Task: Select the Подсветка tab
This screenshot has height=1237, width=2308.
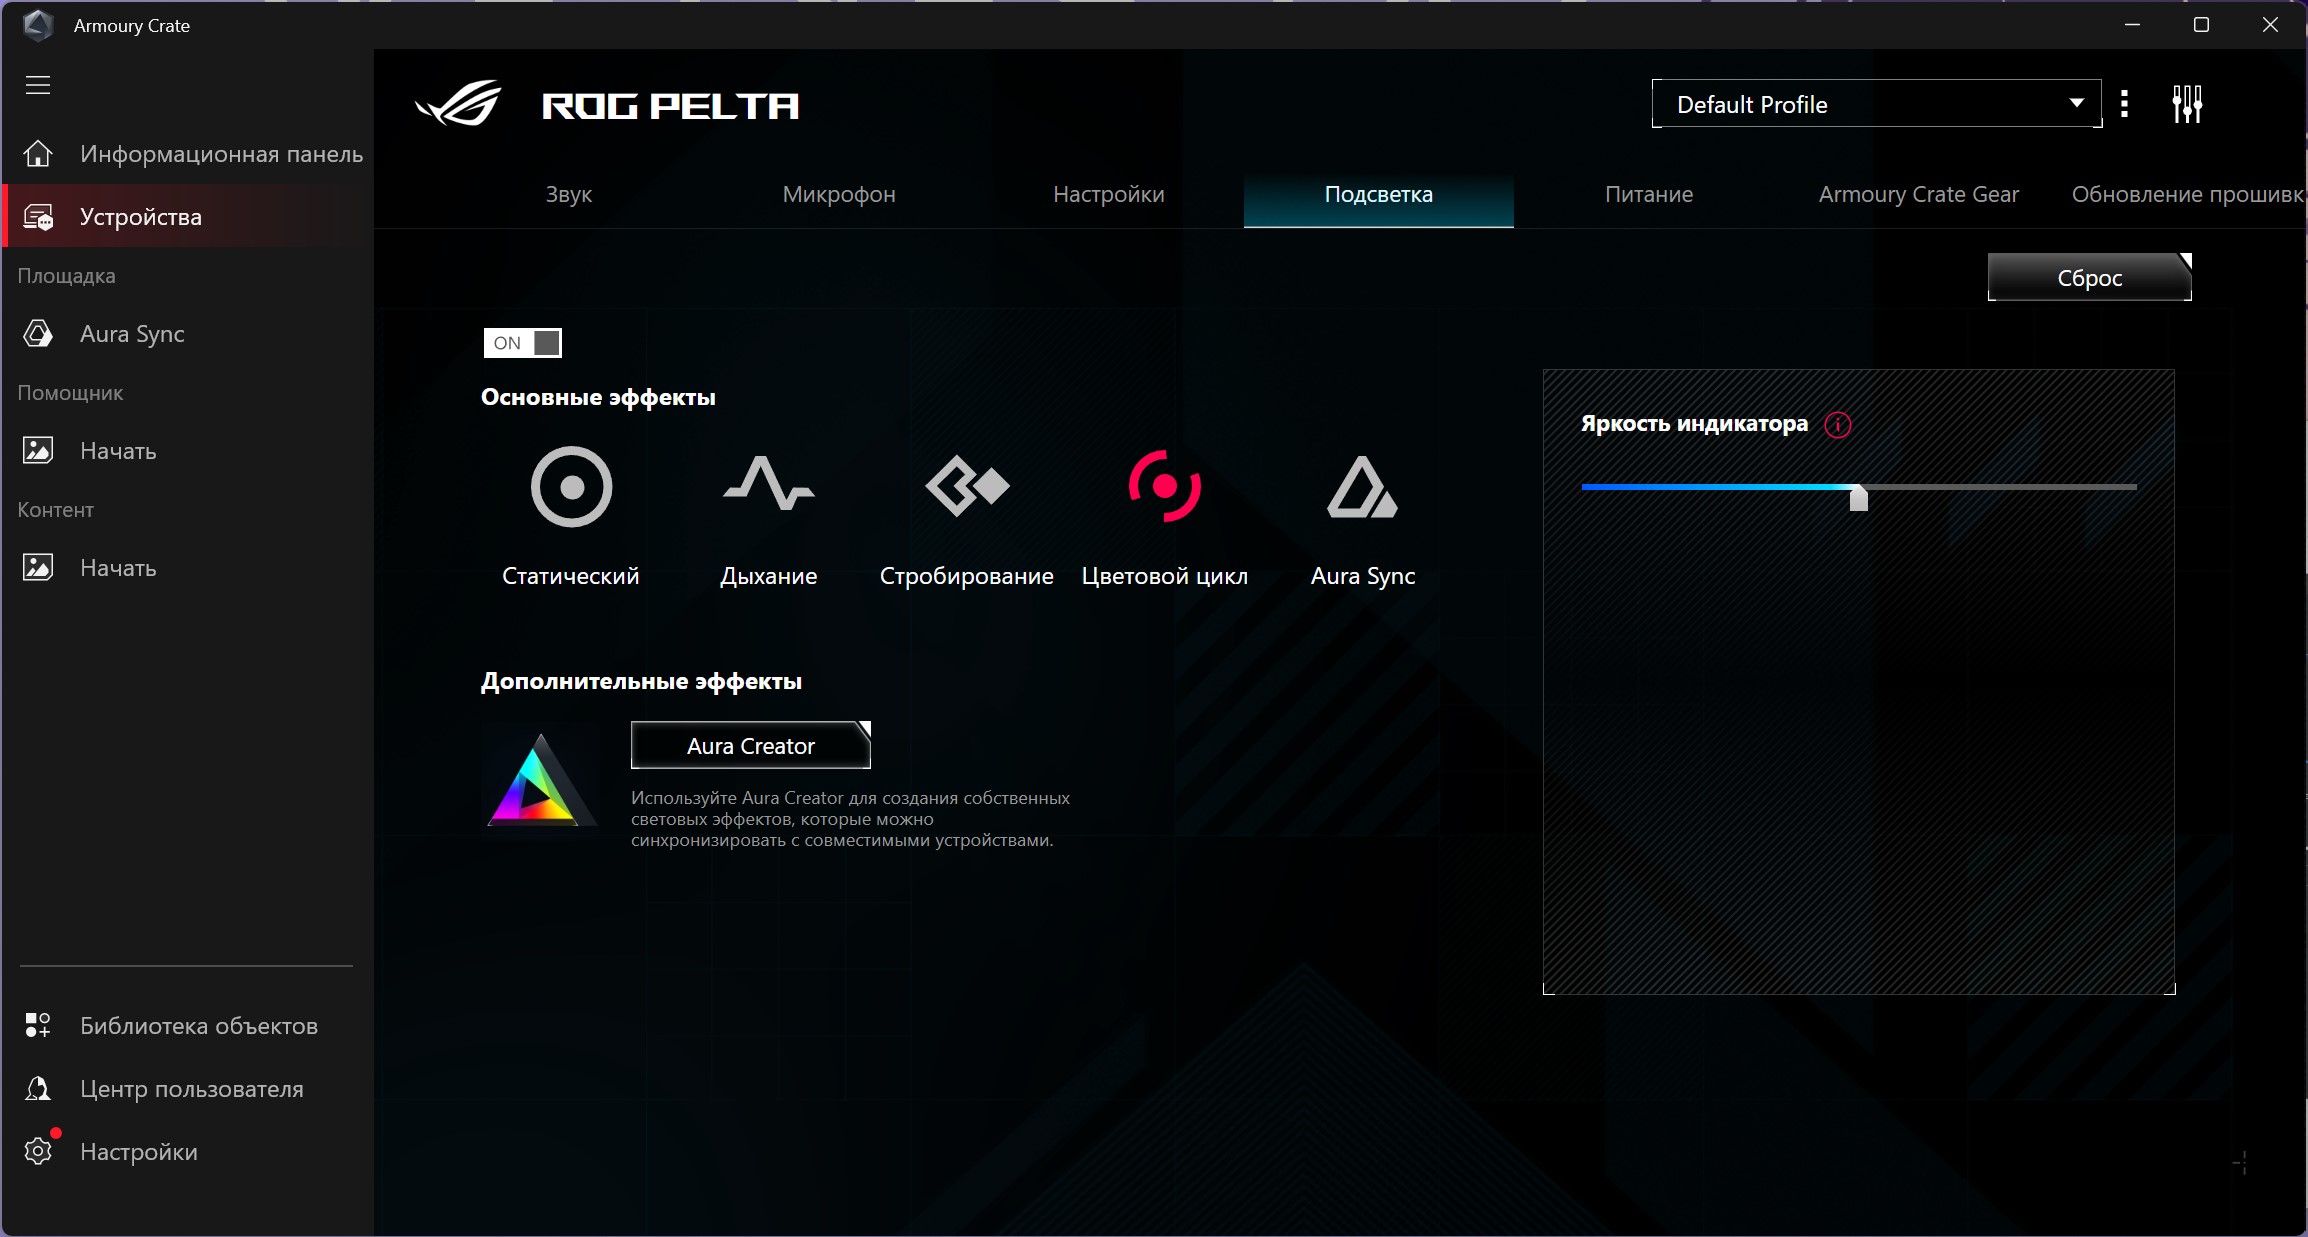Action: pos(1379,194)
